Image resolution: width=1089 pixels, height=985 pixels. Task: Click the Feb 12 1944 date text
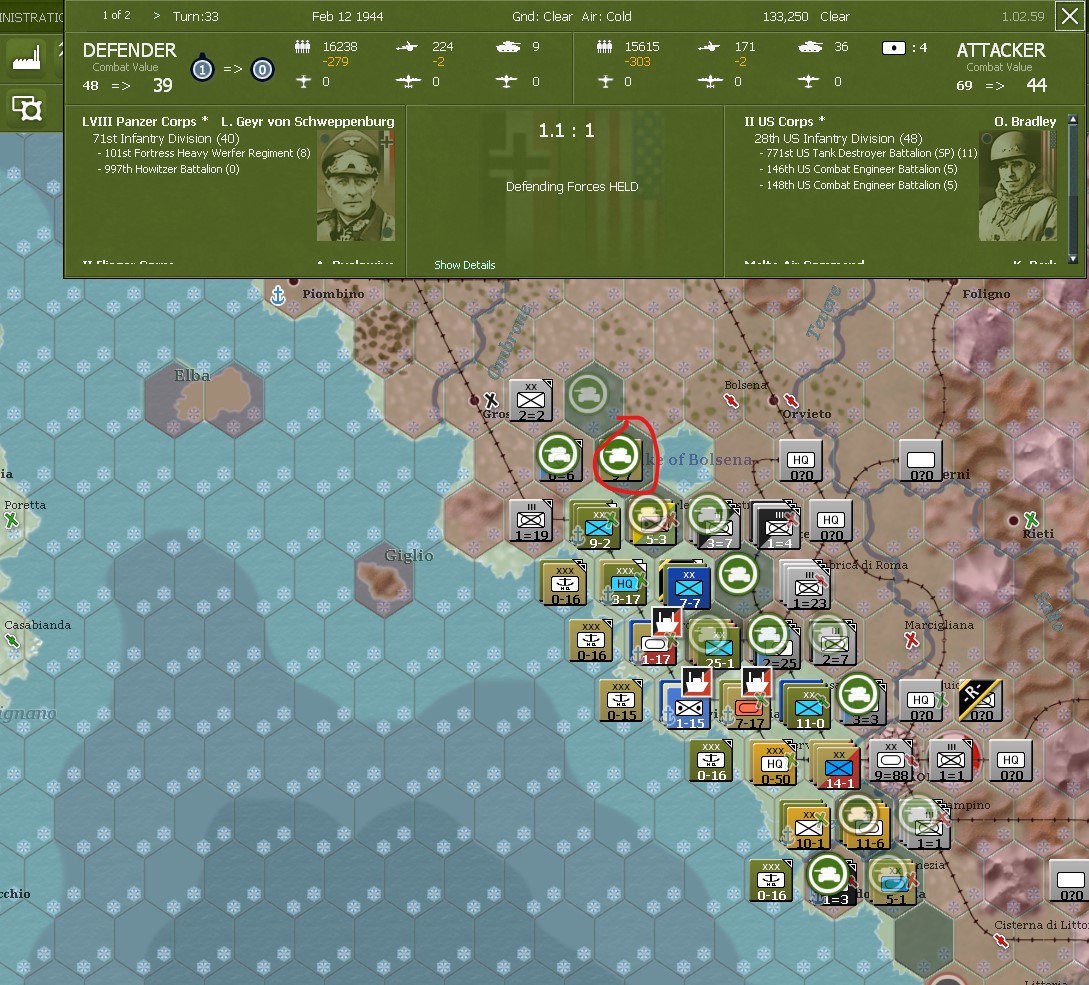point(347,16)
